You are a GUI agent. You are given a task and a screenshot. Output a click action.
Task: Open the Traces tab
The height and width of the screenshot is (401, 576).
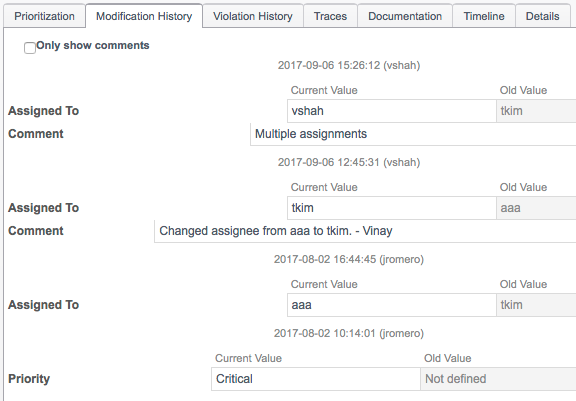(x=330, y=16)
